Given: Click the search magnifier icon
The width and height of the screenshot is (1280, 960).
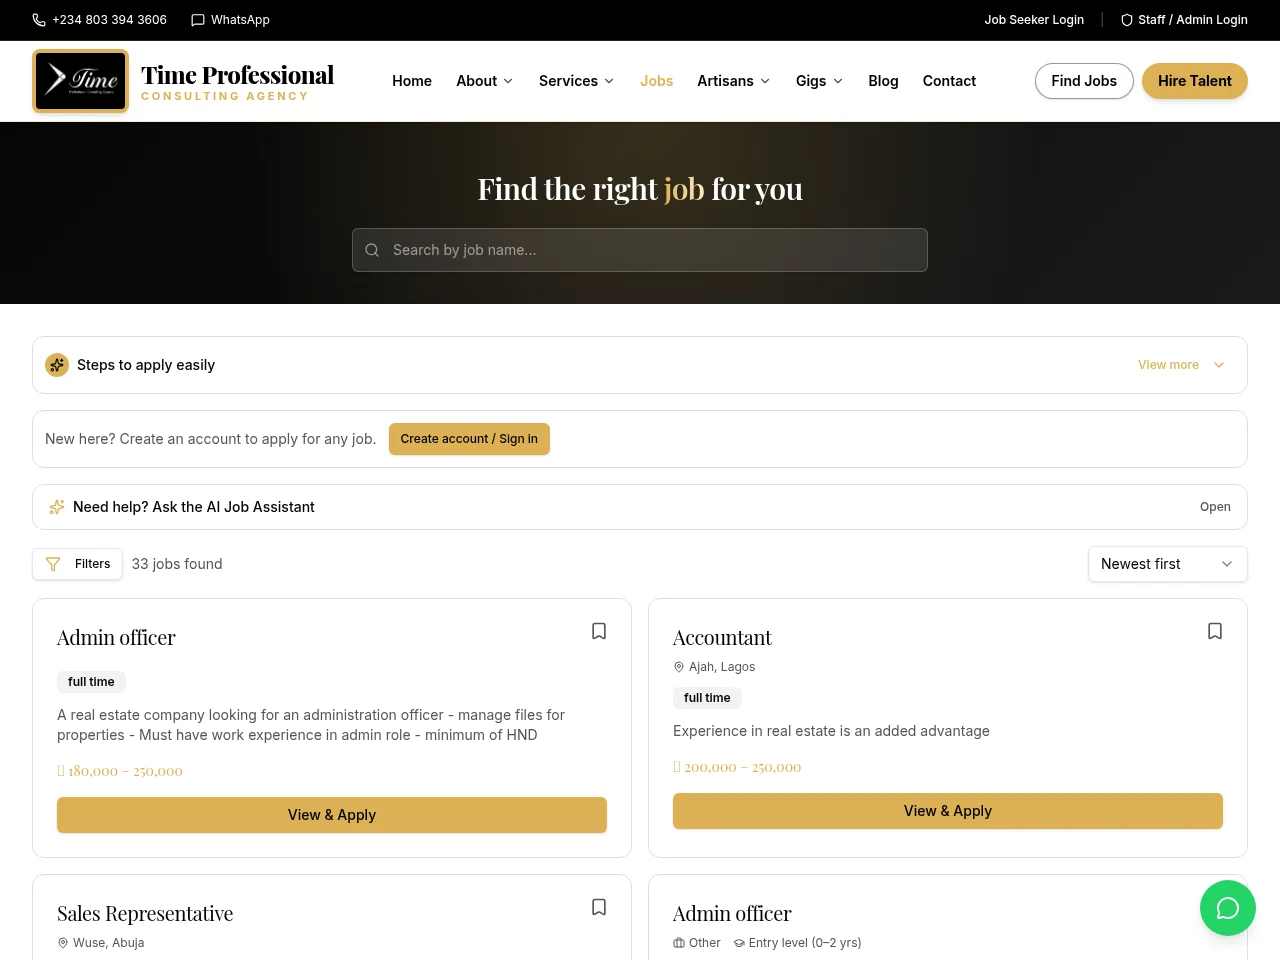Looking at the screenshot, I should click(372, 250).
